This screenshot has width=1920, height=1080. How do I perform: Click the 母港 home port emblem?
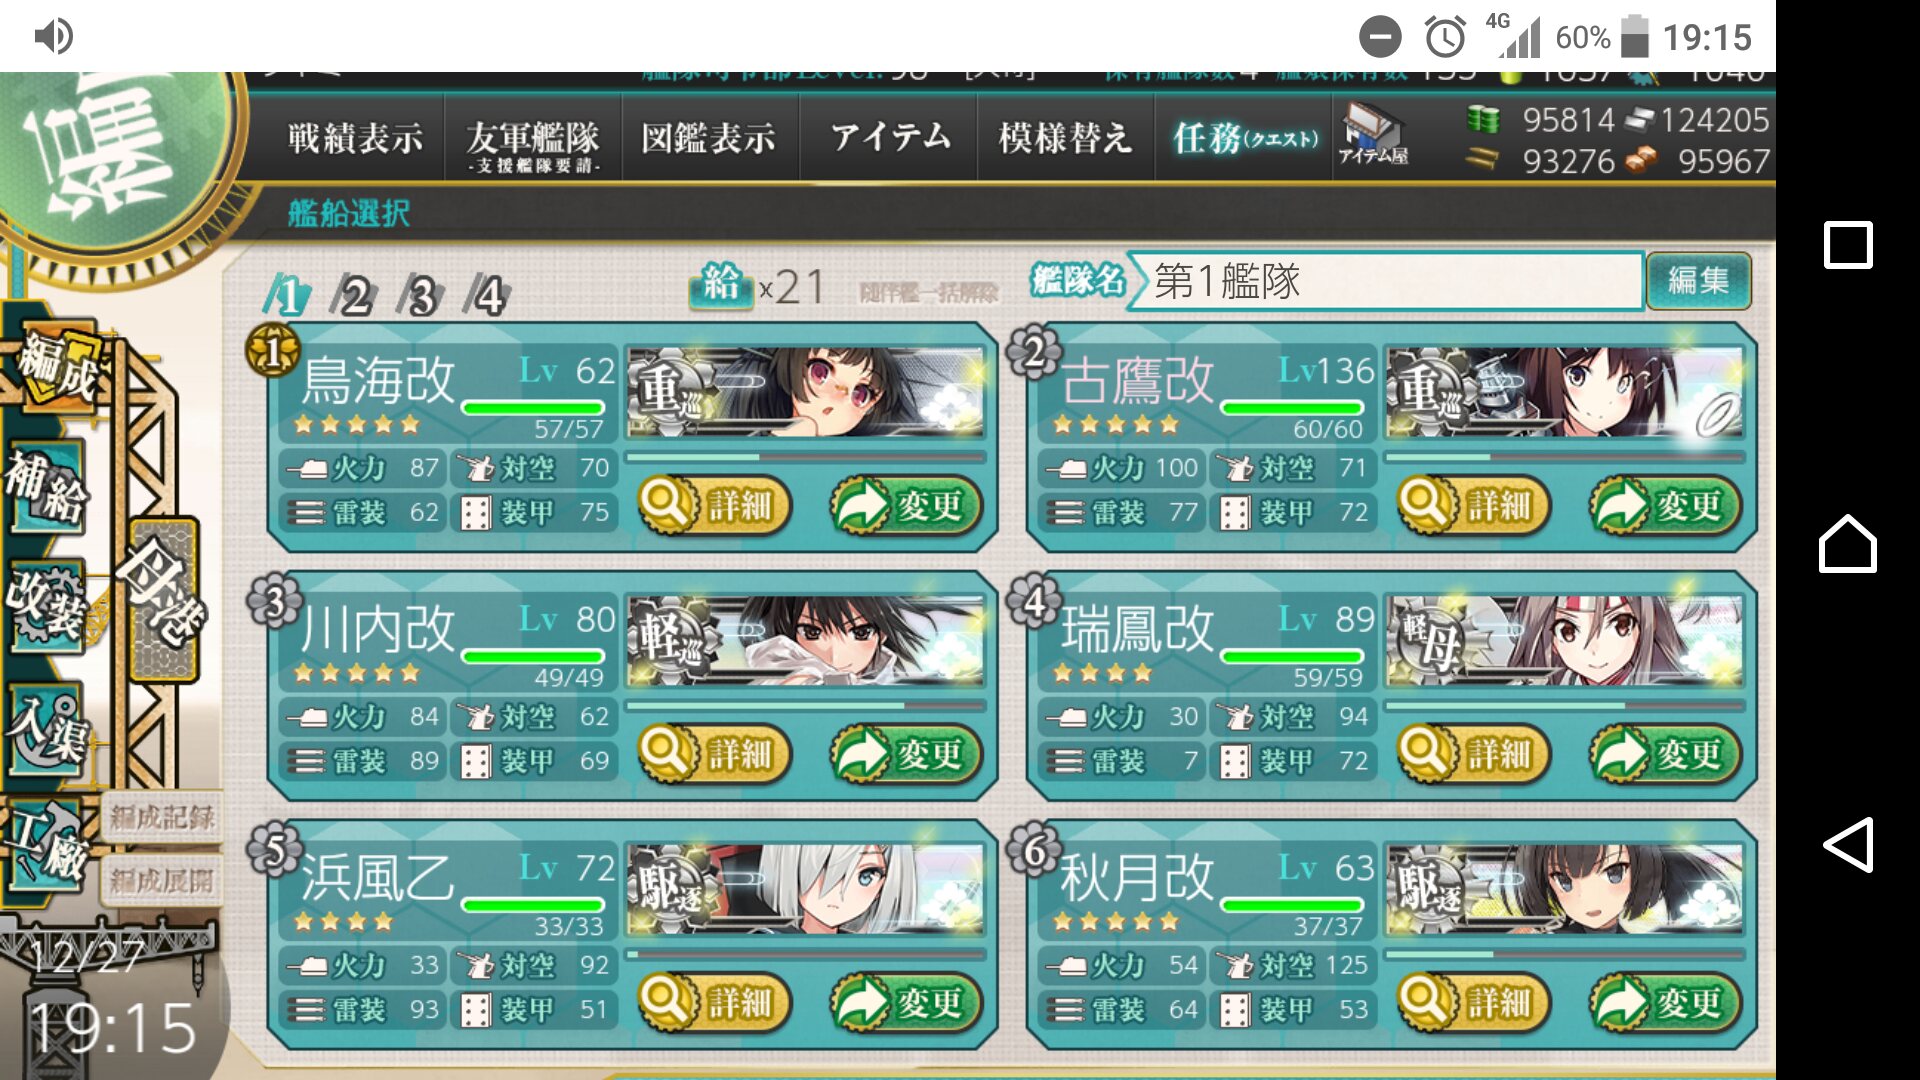click(x=163, y=597)
